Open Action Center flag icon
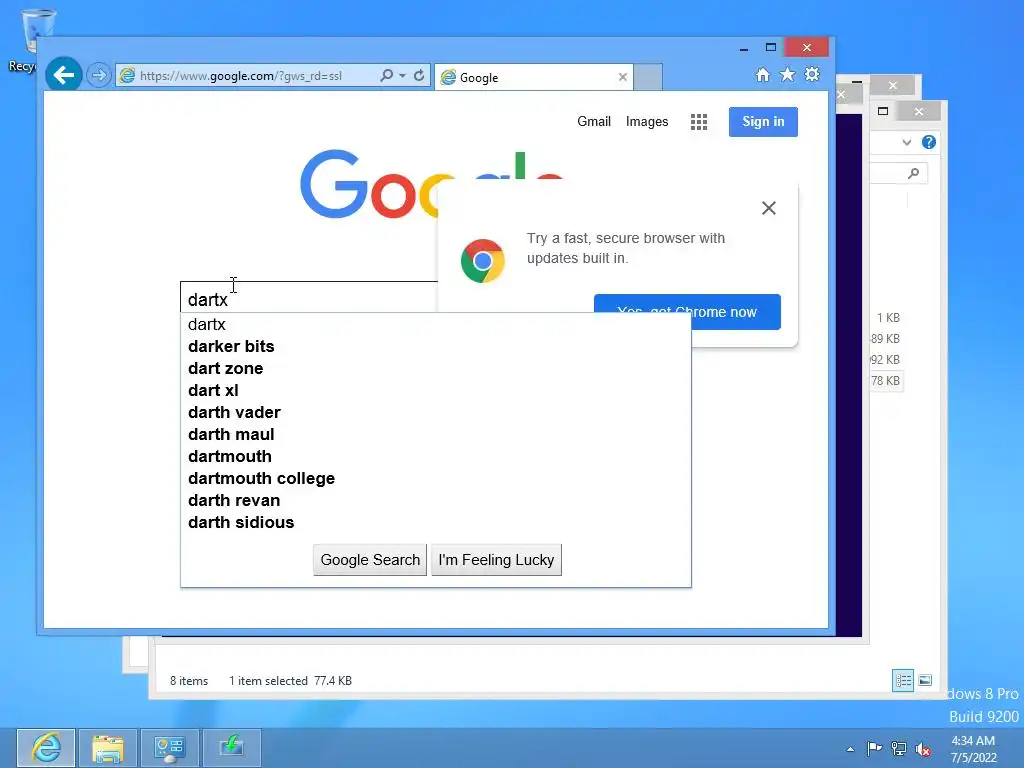The height and width of the screenshot is (768, 1024). tap(874, 748)
